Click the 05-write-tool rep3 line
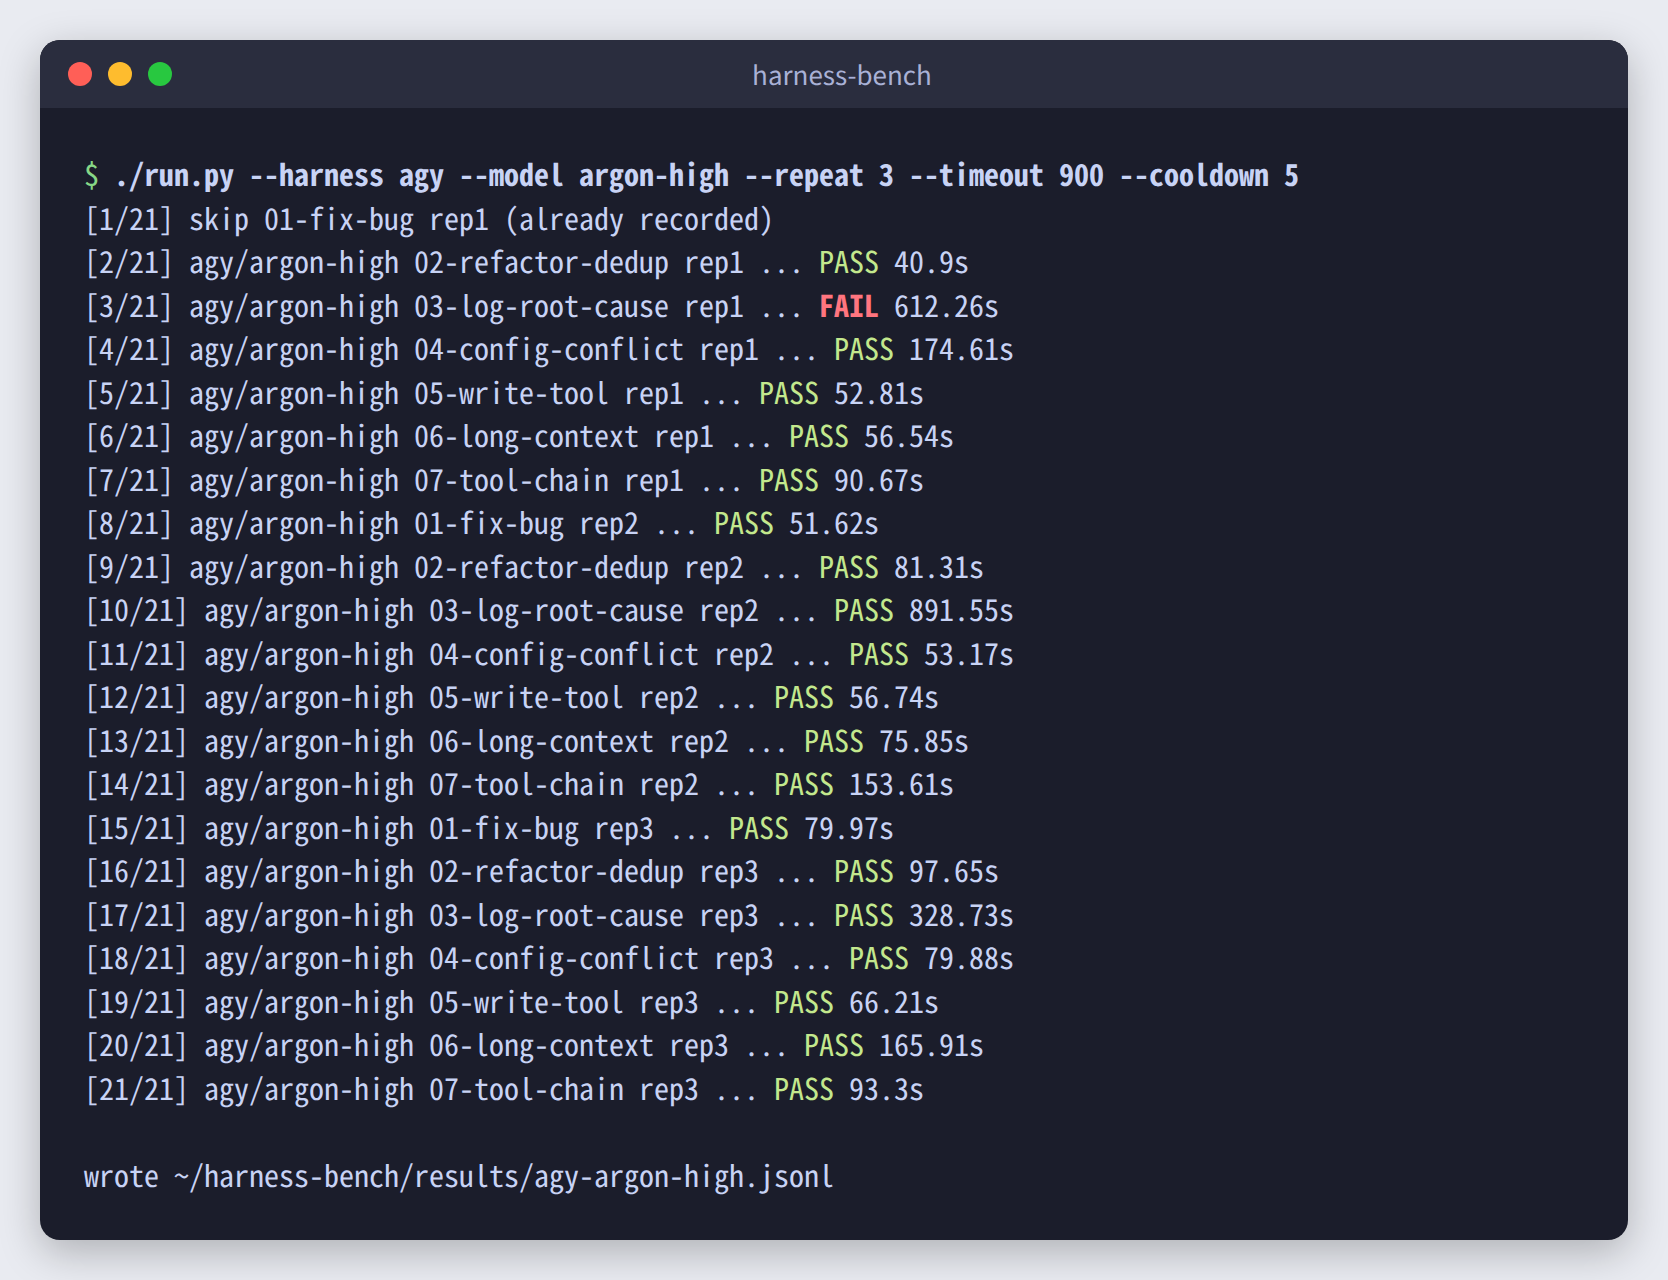Image resolution: width=1668 pixels, height=1280 pixels. click(x=511, y=1003)
